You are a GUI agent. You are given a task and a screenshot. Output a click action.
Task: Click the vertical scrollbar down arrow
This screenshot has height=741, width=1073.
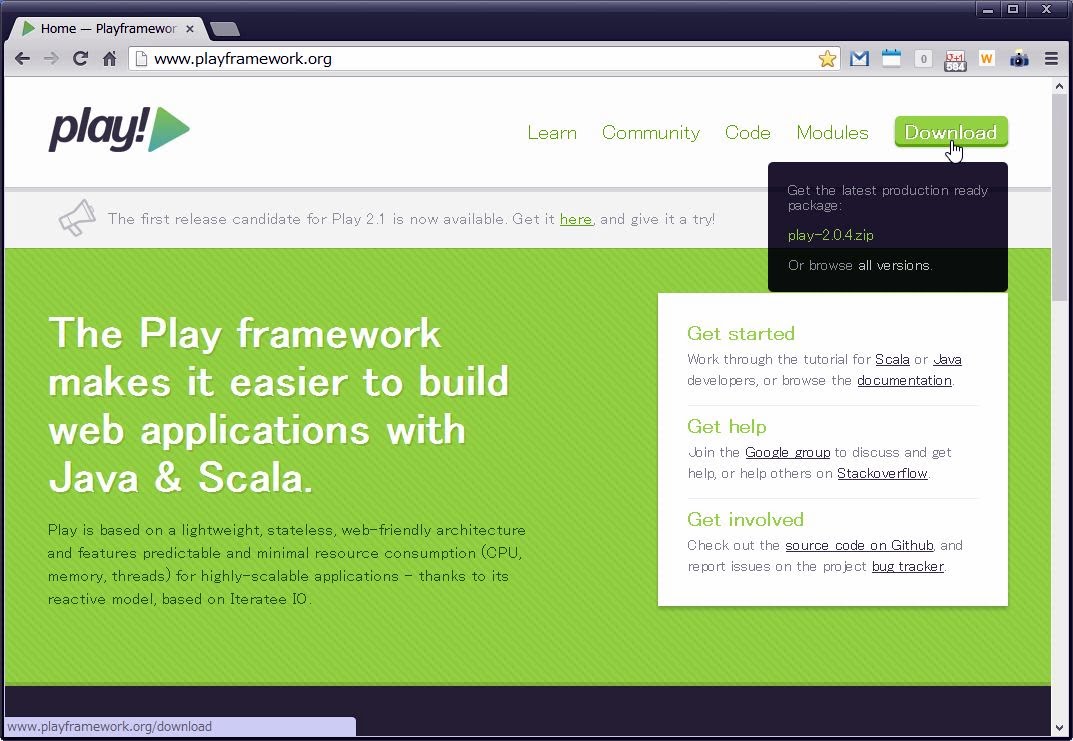1060,728
